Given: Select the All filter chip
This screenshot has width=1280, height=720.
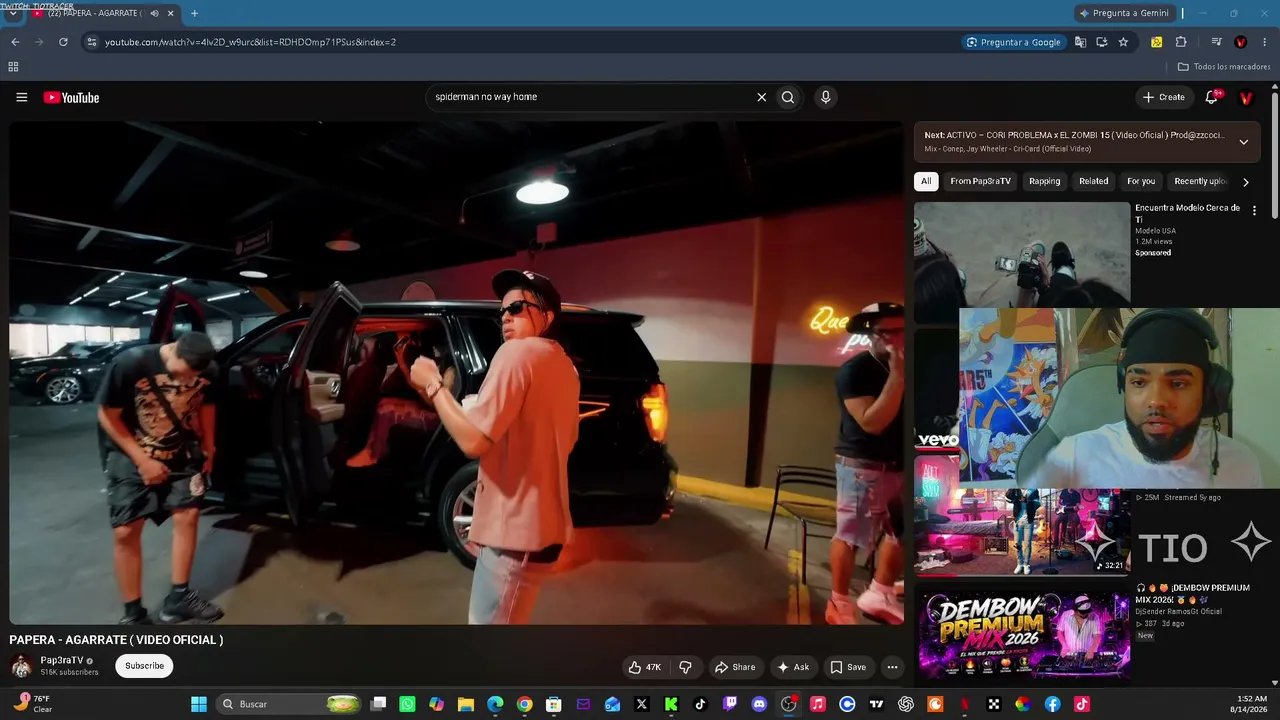Looking at the screenshot, I should (x=926, y=181).
